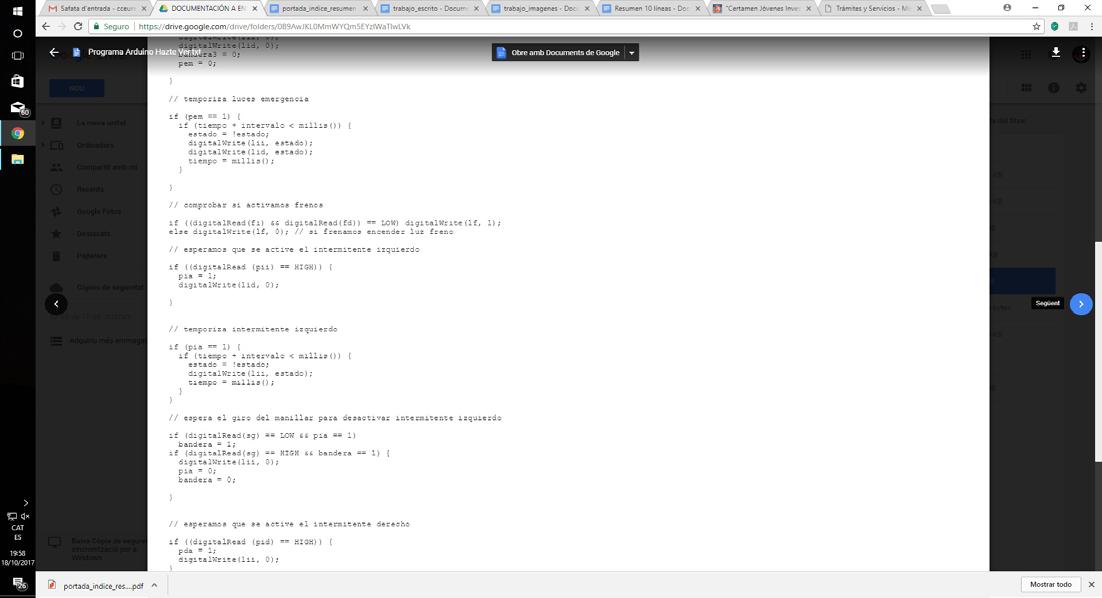Open the preview more-actions menu

[1083, 53]
